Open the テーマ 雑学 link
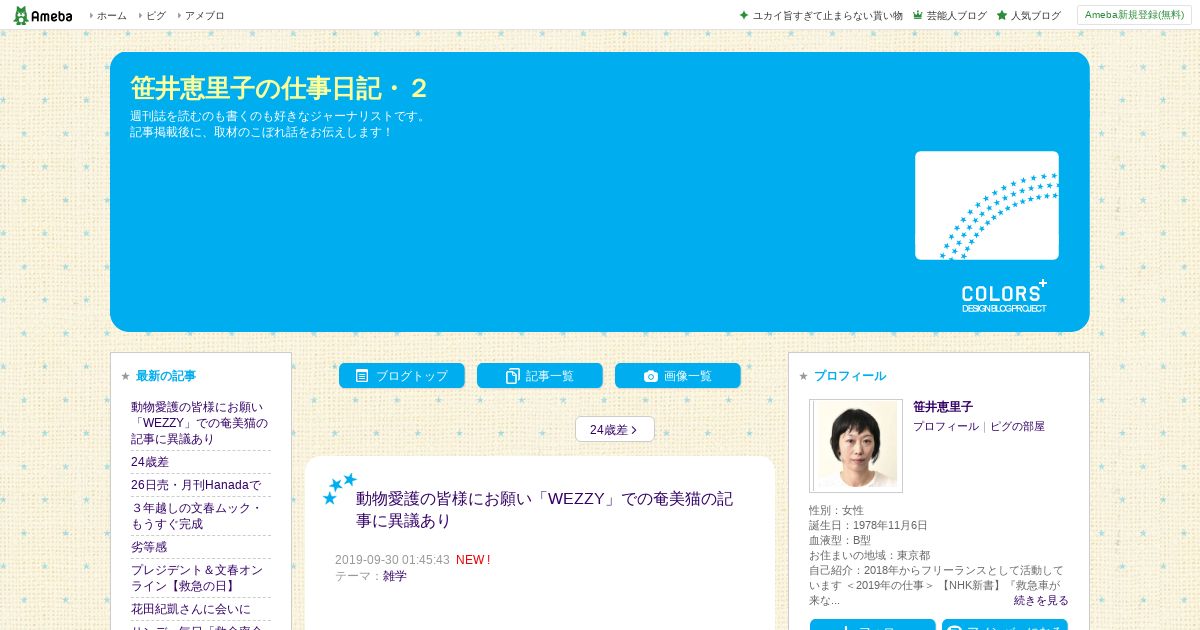The height and width of the screenshot is (630, 1200). pos(395,576)
